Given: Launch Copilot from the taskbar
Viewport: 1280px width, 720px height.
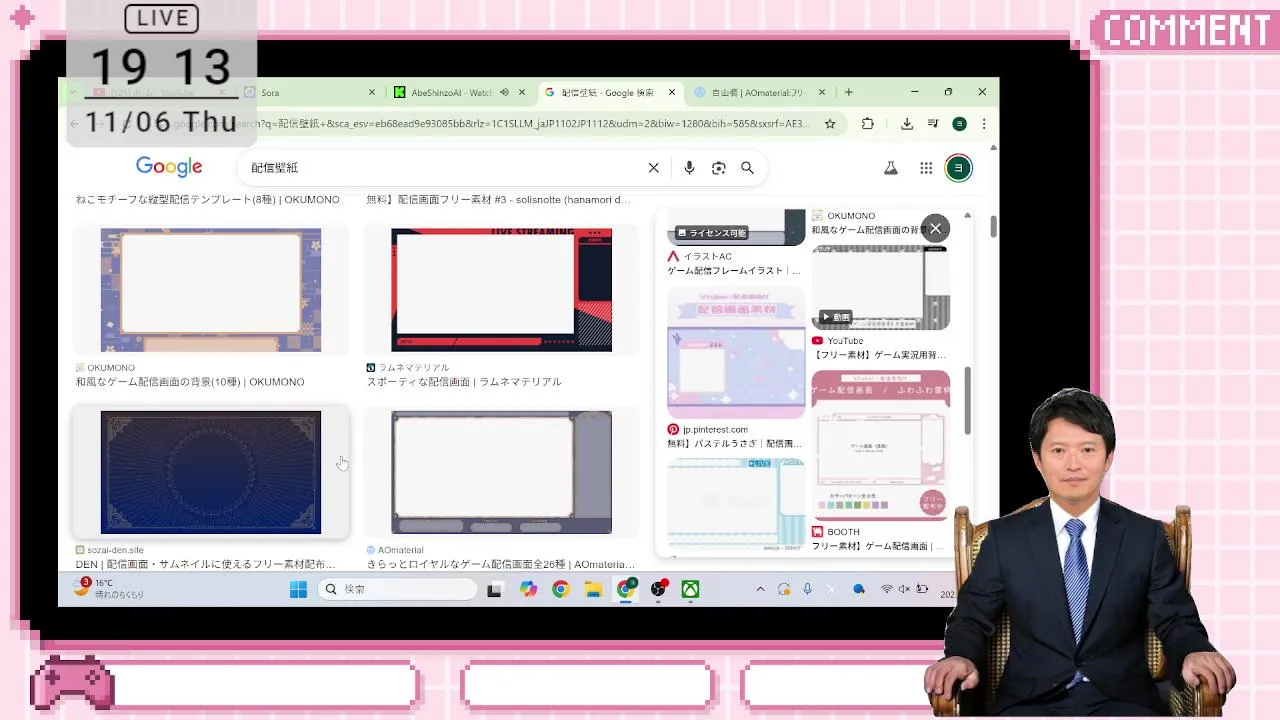Looking at the screenshot, I should point(528,590).
